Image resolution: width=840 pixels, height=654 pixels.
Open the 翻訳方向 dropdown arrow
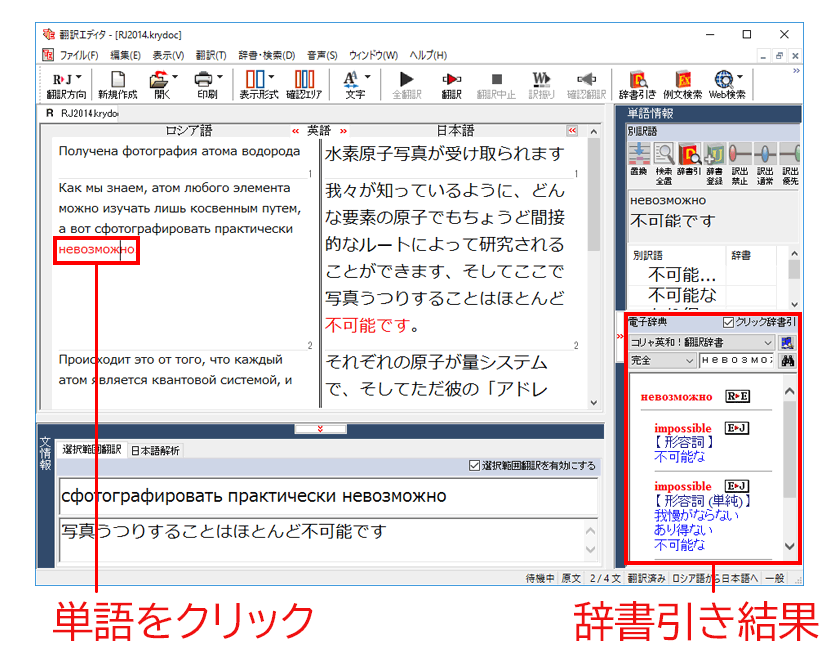coord(79,77)
